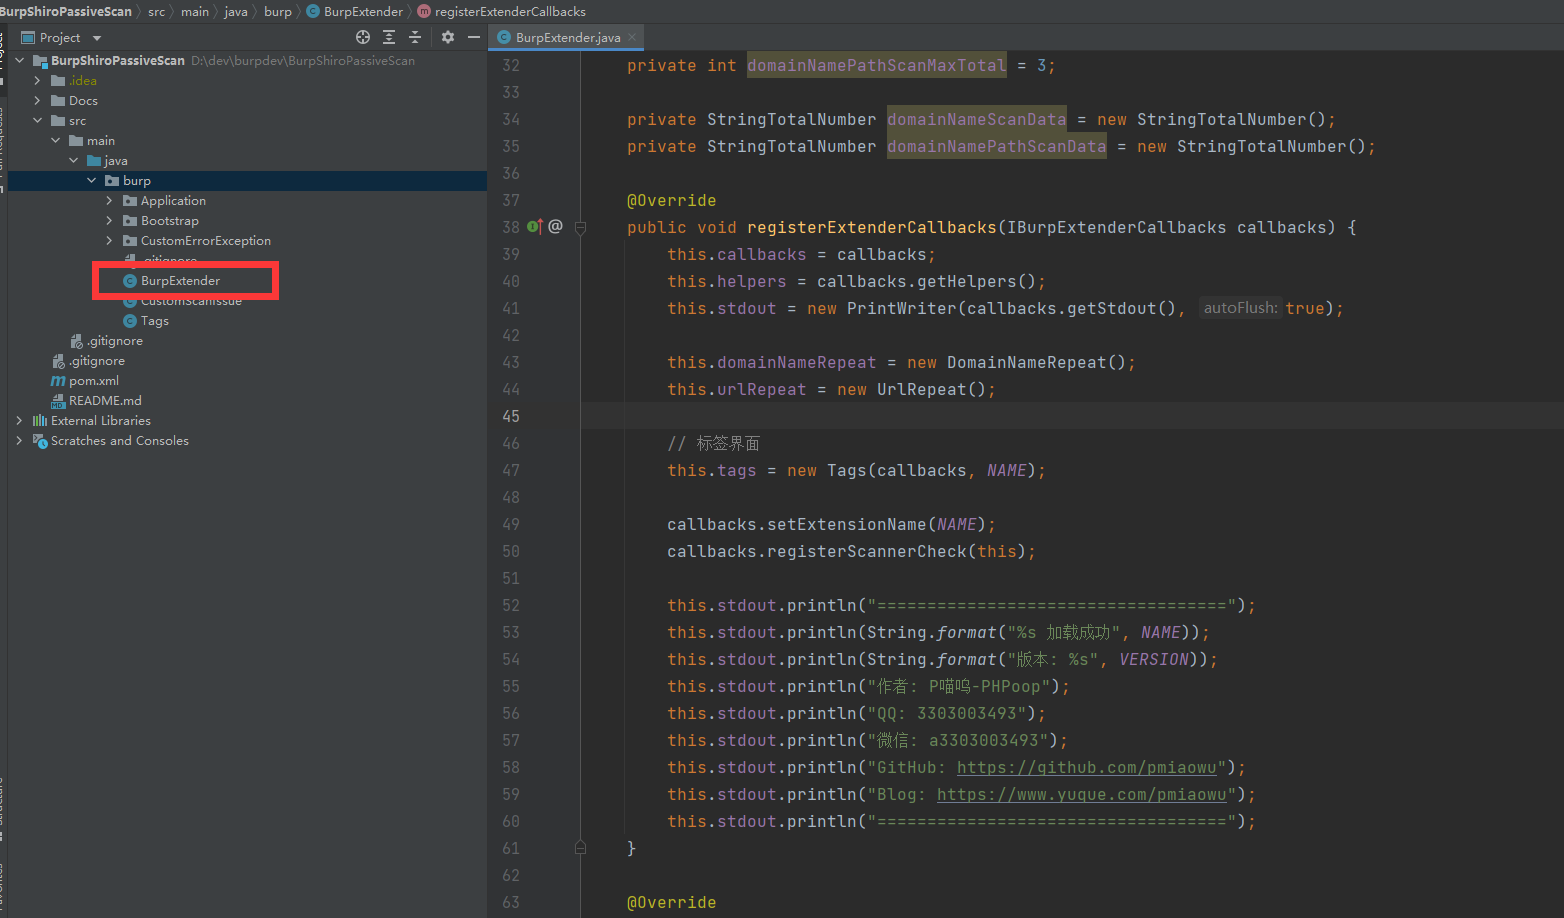Collapse the burp package
1564x918 pixels.
tap(91, 181)
